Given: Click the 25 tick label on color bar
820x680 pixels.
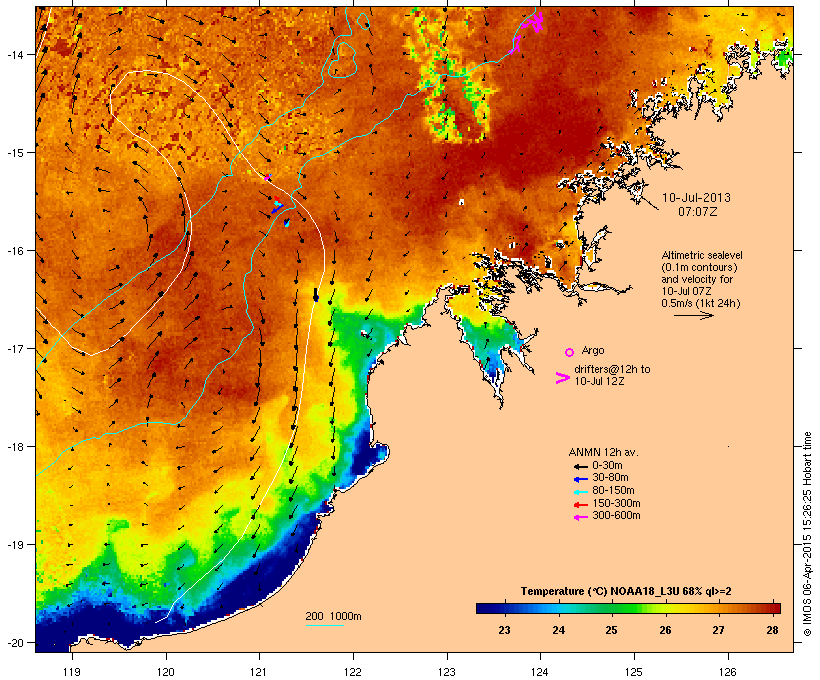Looking at the screenshot, I should pos(611,630).
